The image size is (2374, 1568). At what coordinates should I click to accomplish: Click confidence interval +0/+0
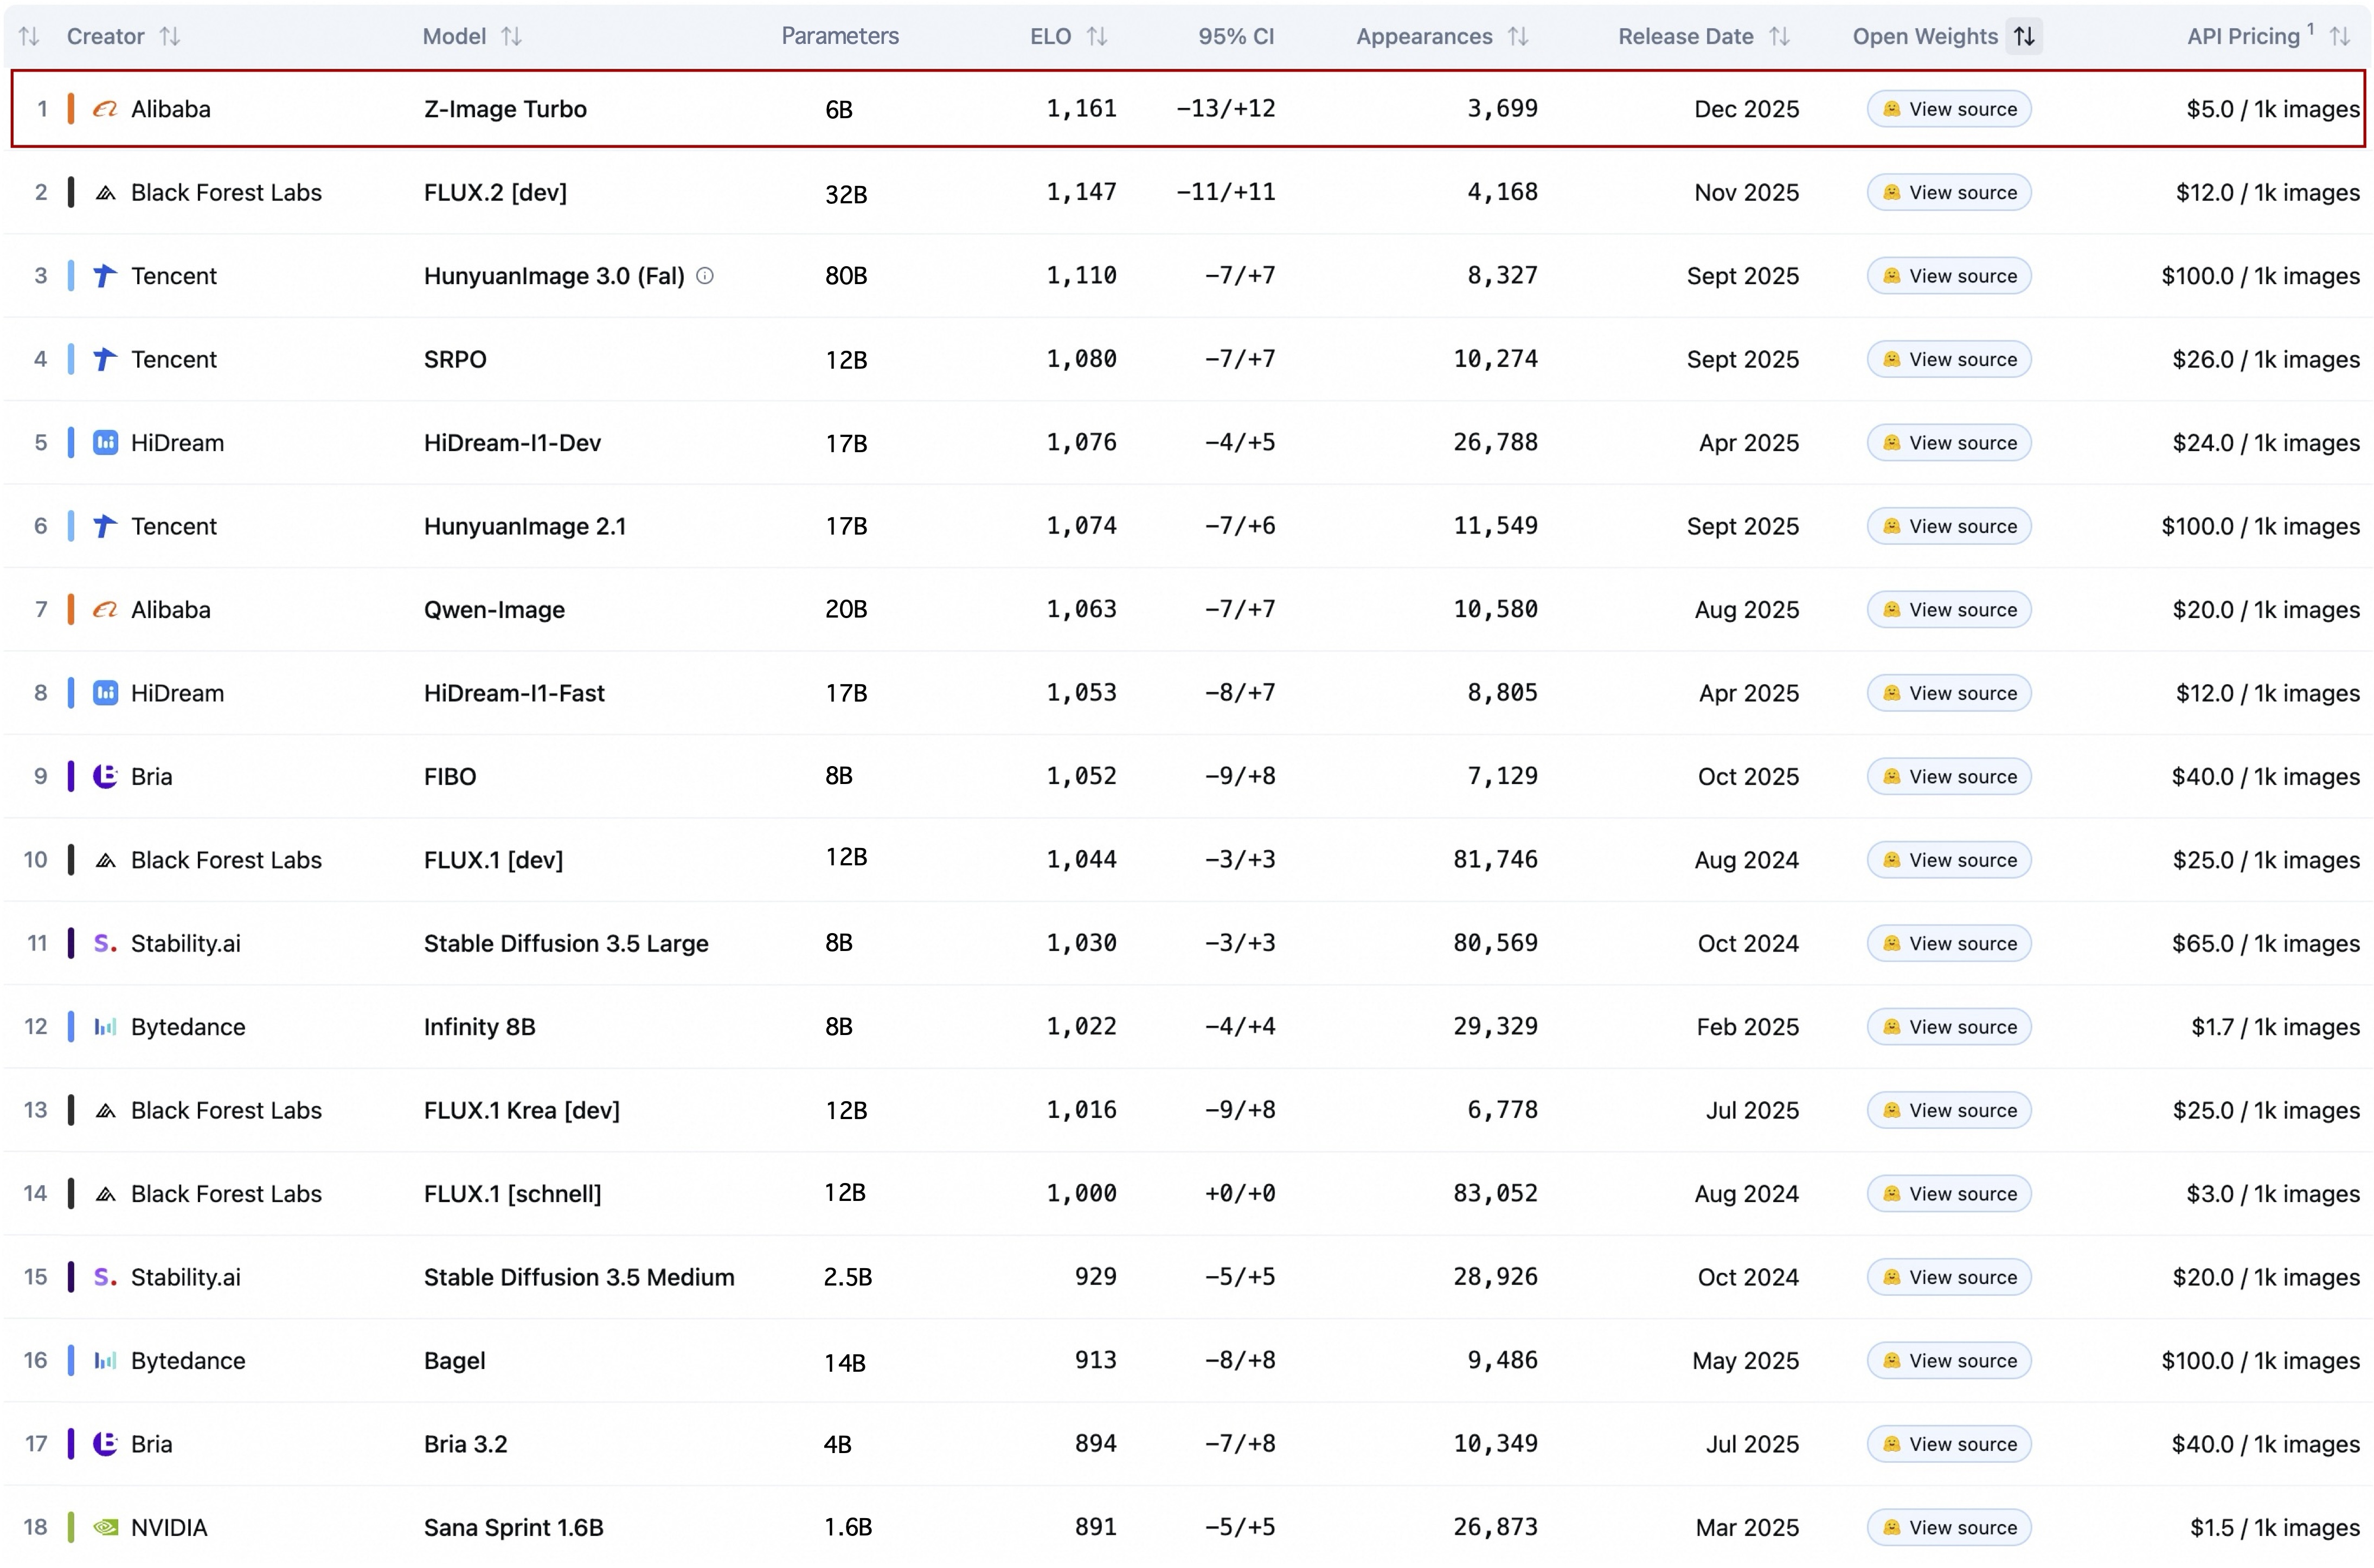pos(1240,1194)
